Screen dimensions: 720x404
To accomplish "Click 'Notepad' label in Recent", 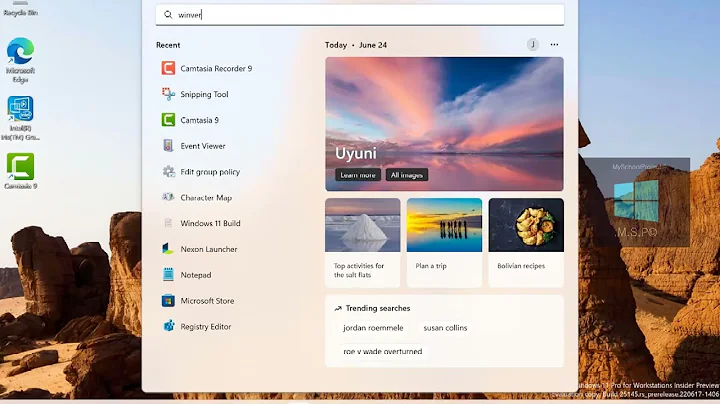I will tap(196, 275).
